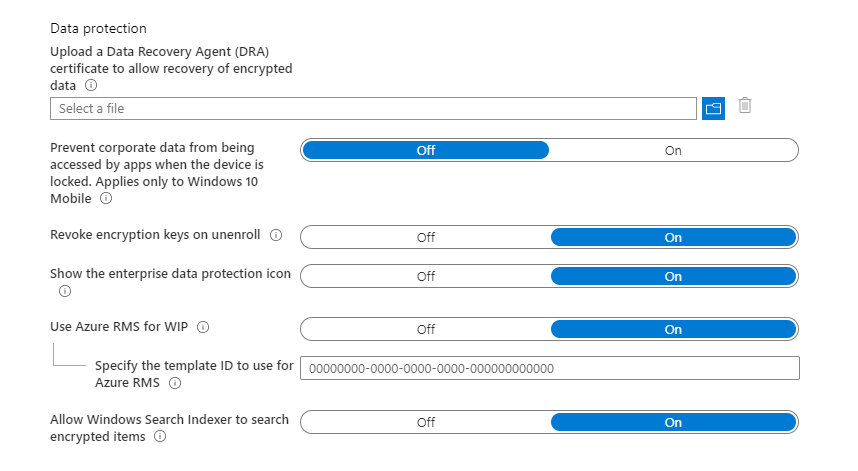The width and height of the screenshot is (858, 471).
Task: Show info tooltip for DRA certificate upload
Action: [x=91, y=85]
